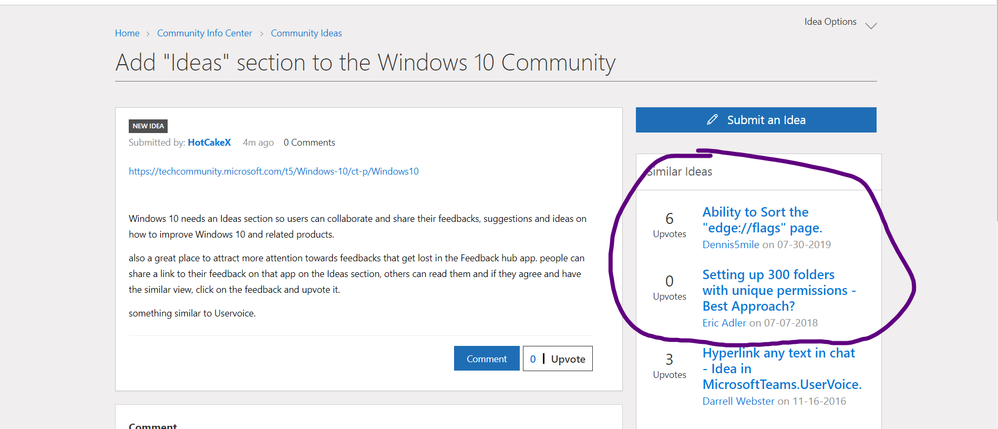
Task: Open HotCakeX author profile link
Action: tap(209, 143)
